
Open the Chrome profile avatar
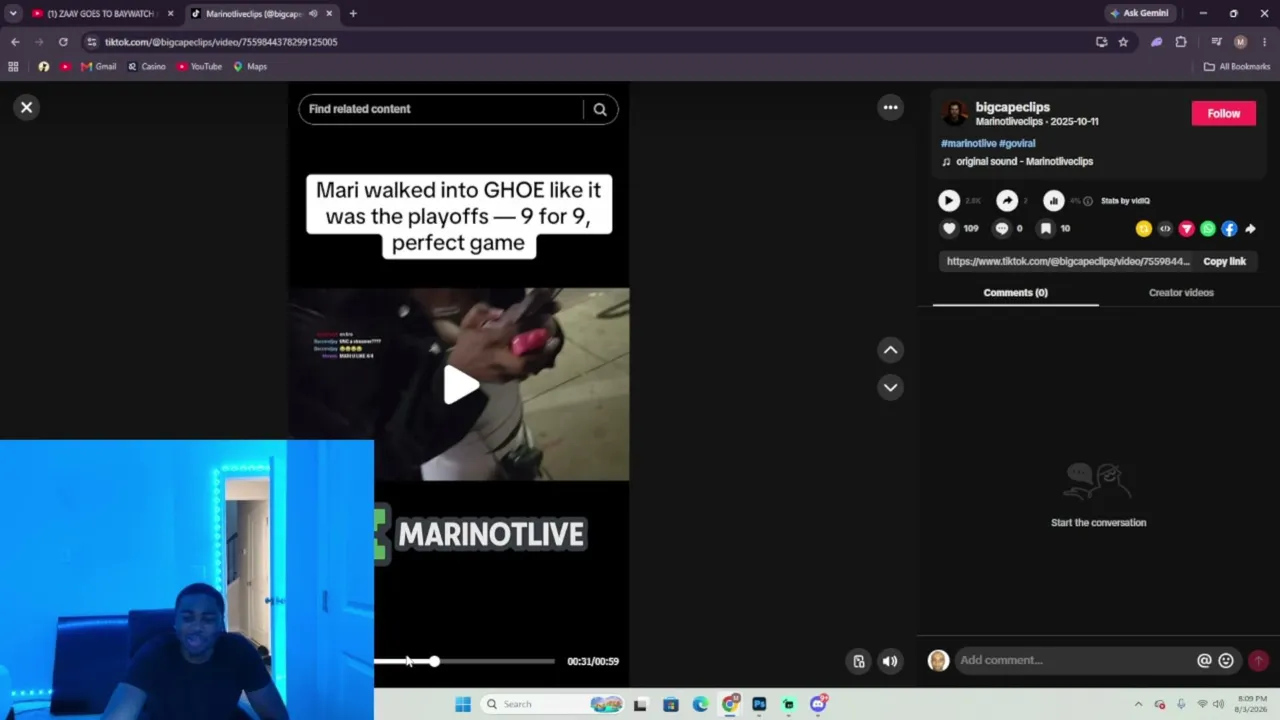point(1240,42)
